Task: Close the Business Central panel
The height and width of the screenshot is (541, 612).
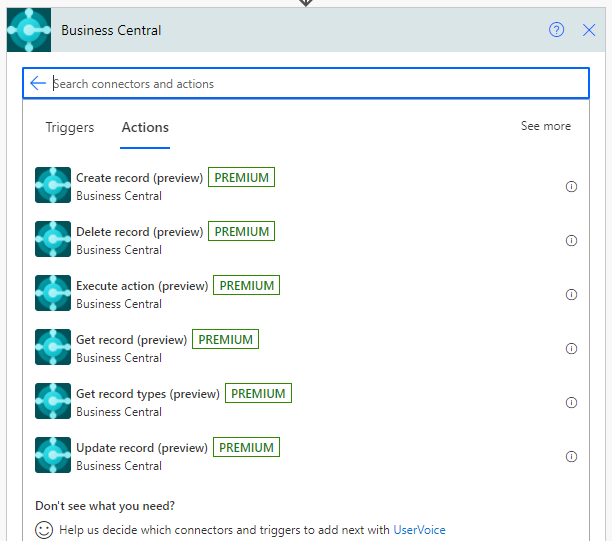Action: [x=589, y=30]
